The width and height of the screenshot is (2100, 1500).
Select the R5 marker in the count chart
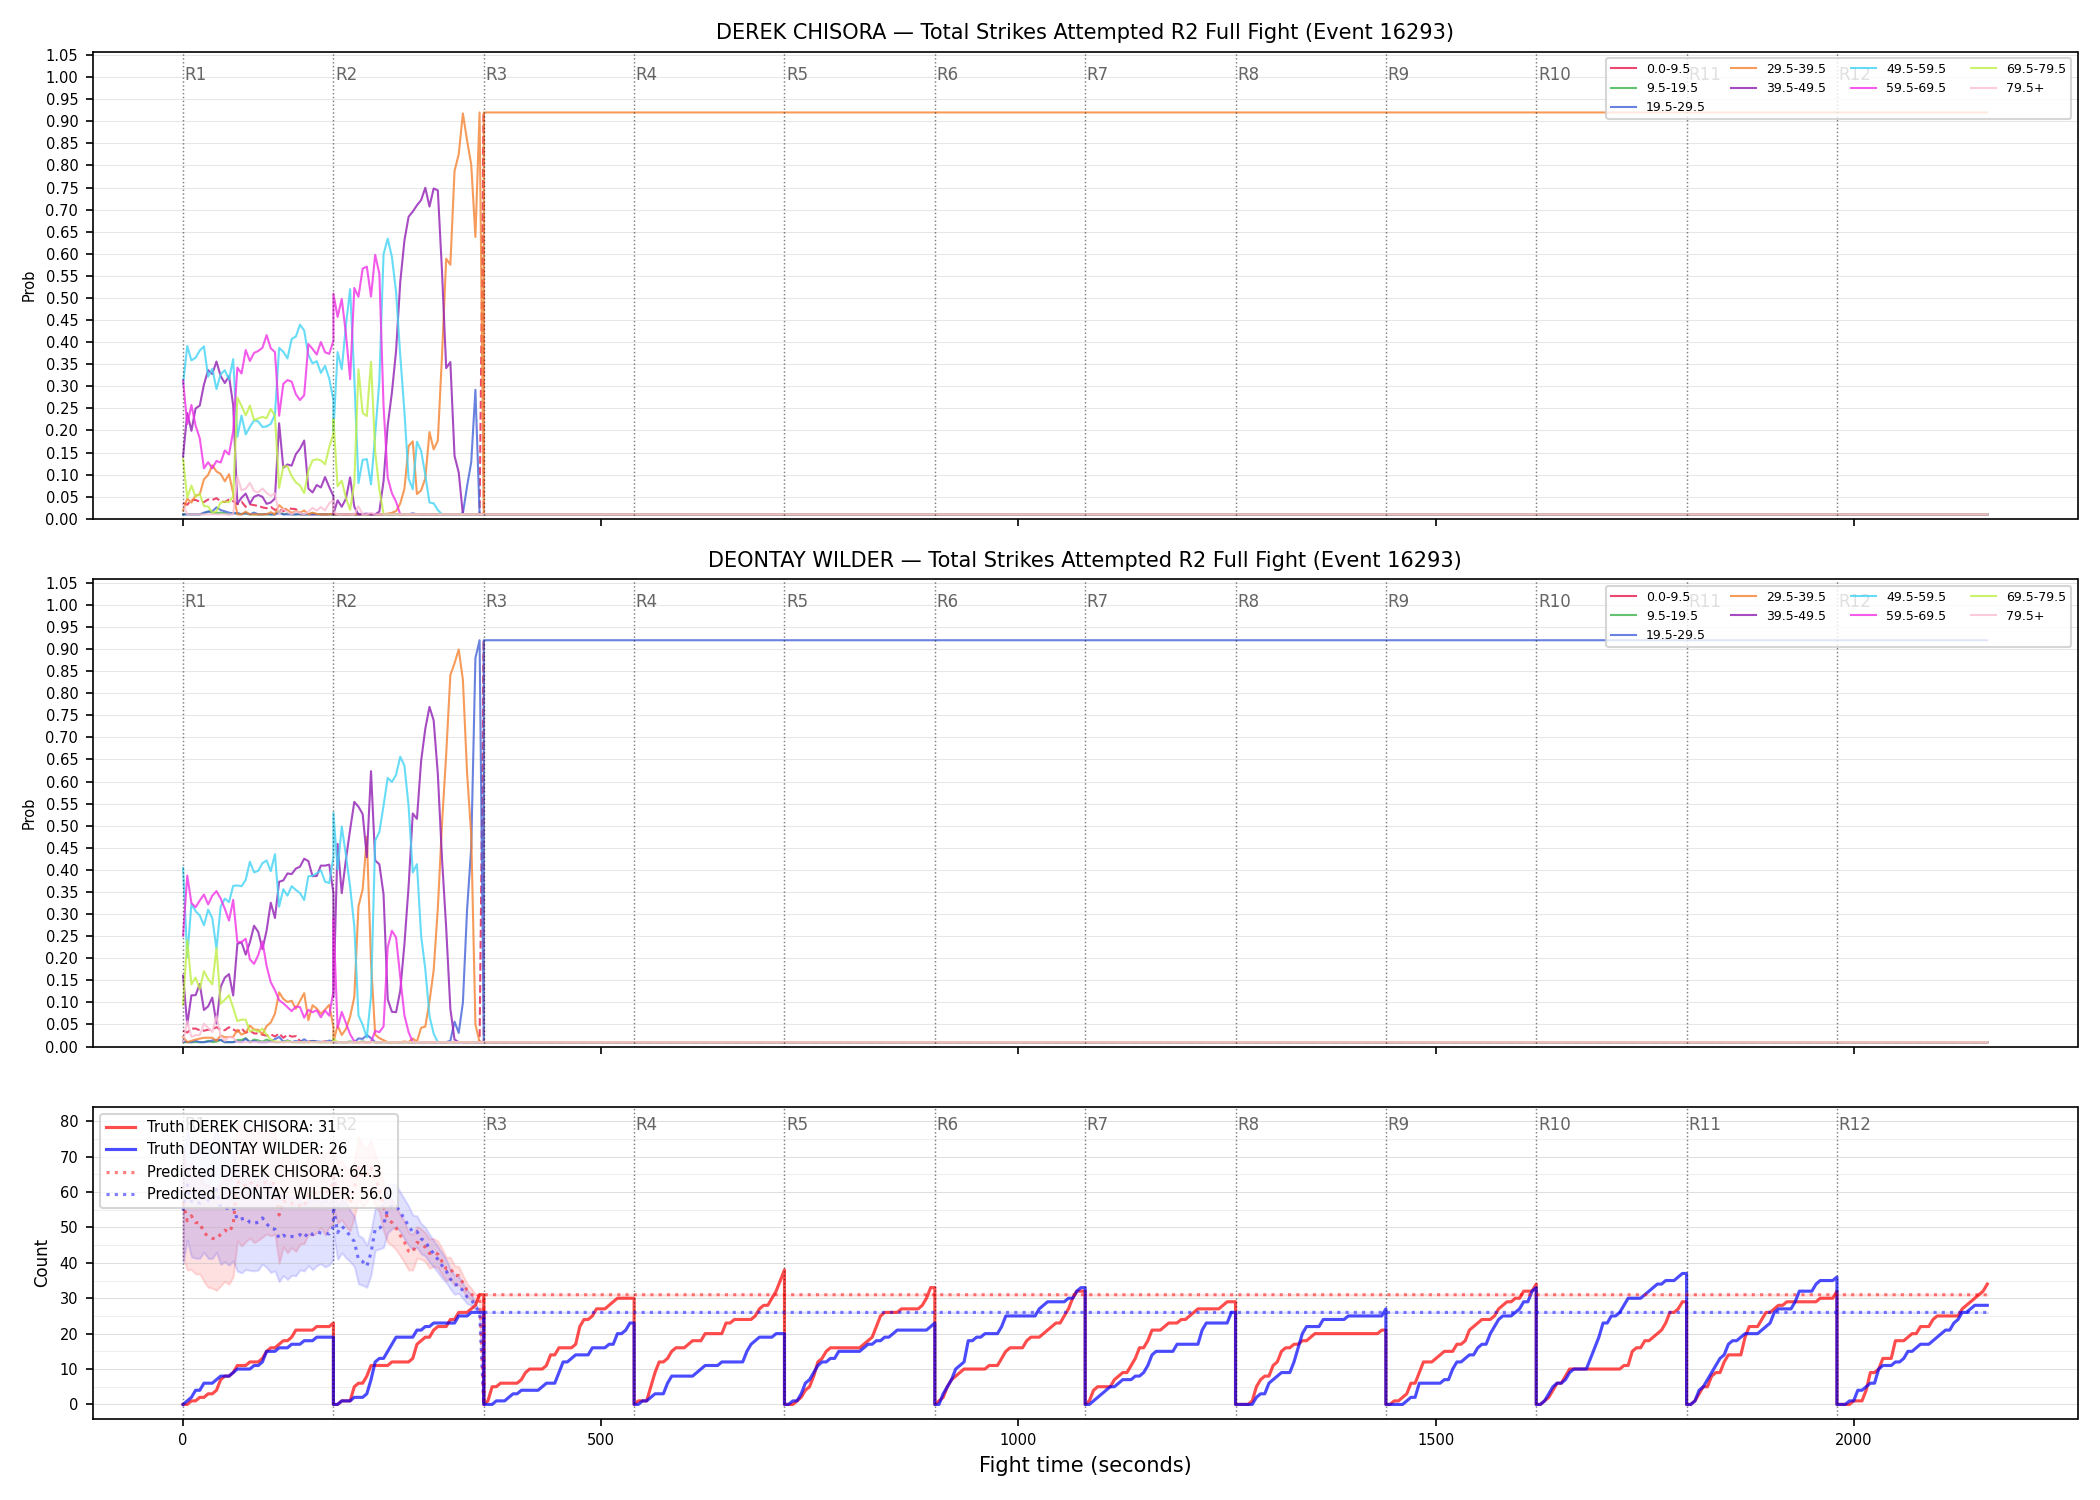pyautogui.click(x=797, y=1124)
